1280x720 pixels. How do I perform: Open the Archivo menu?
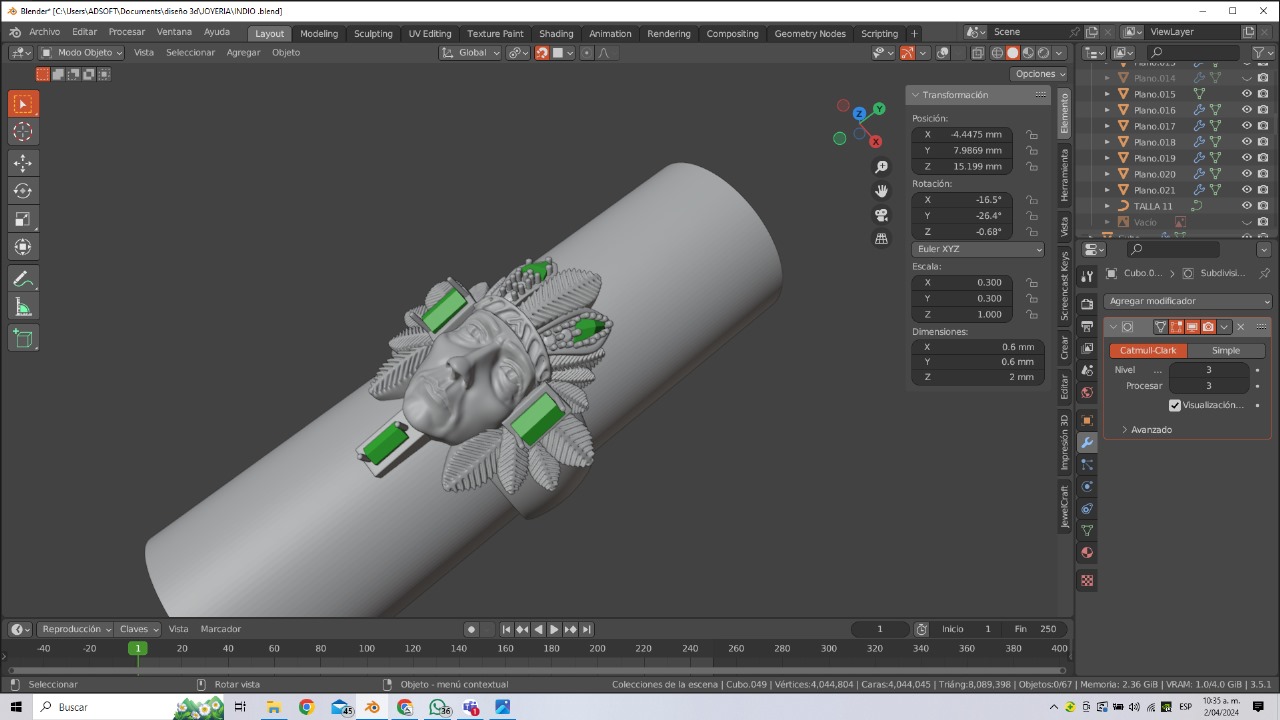pos(44,32)
